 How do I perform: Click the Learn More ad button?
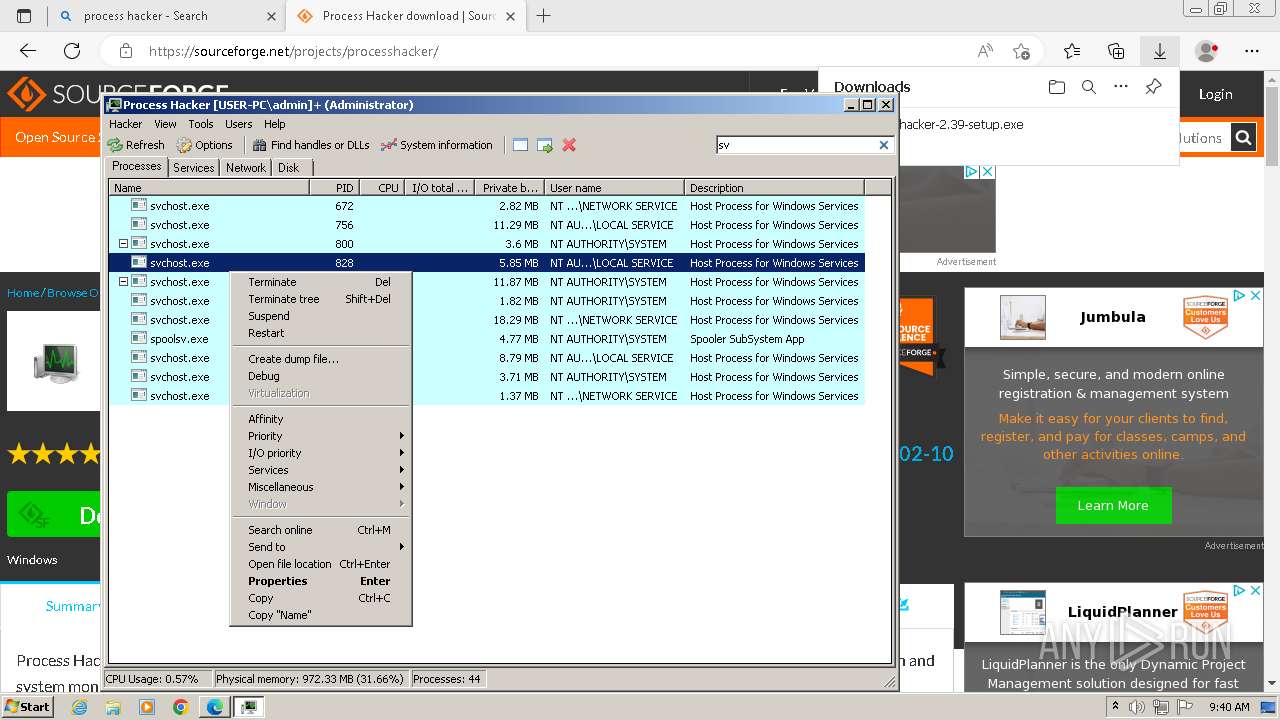pyautogui.click(x=1112, y=505)
